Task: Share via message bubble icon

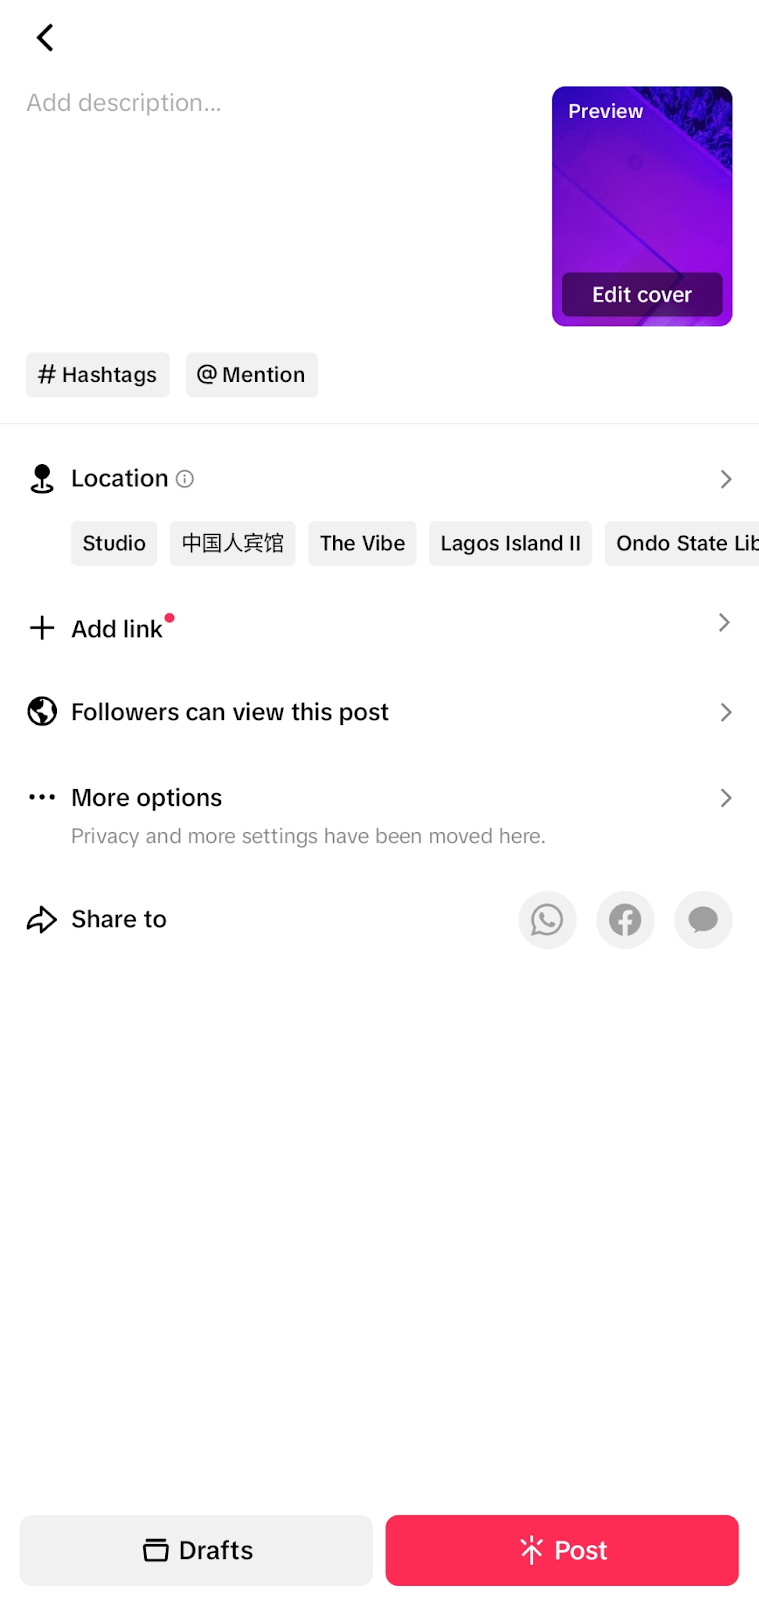Action: (703, 920)
